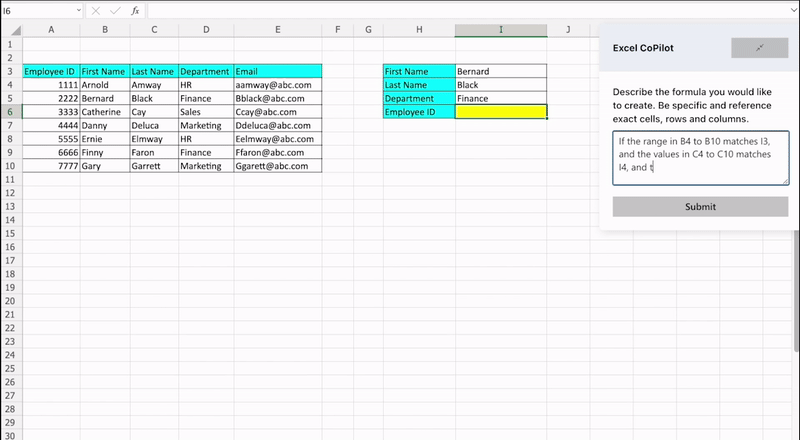Select employee ID cell 4444
This screenshot has height=440, width=800.
pyautogui.click(x=50, y=127)
